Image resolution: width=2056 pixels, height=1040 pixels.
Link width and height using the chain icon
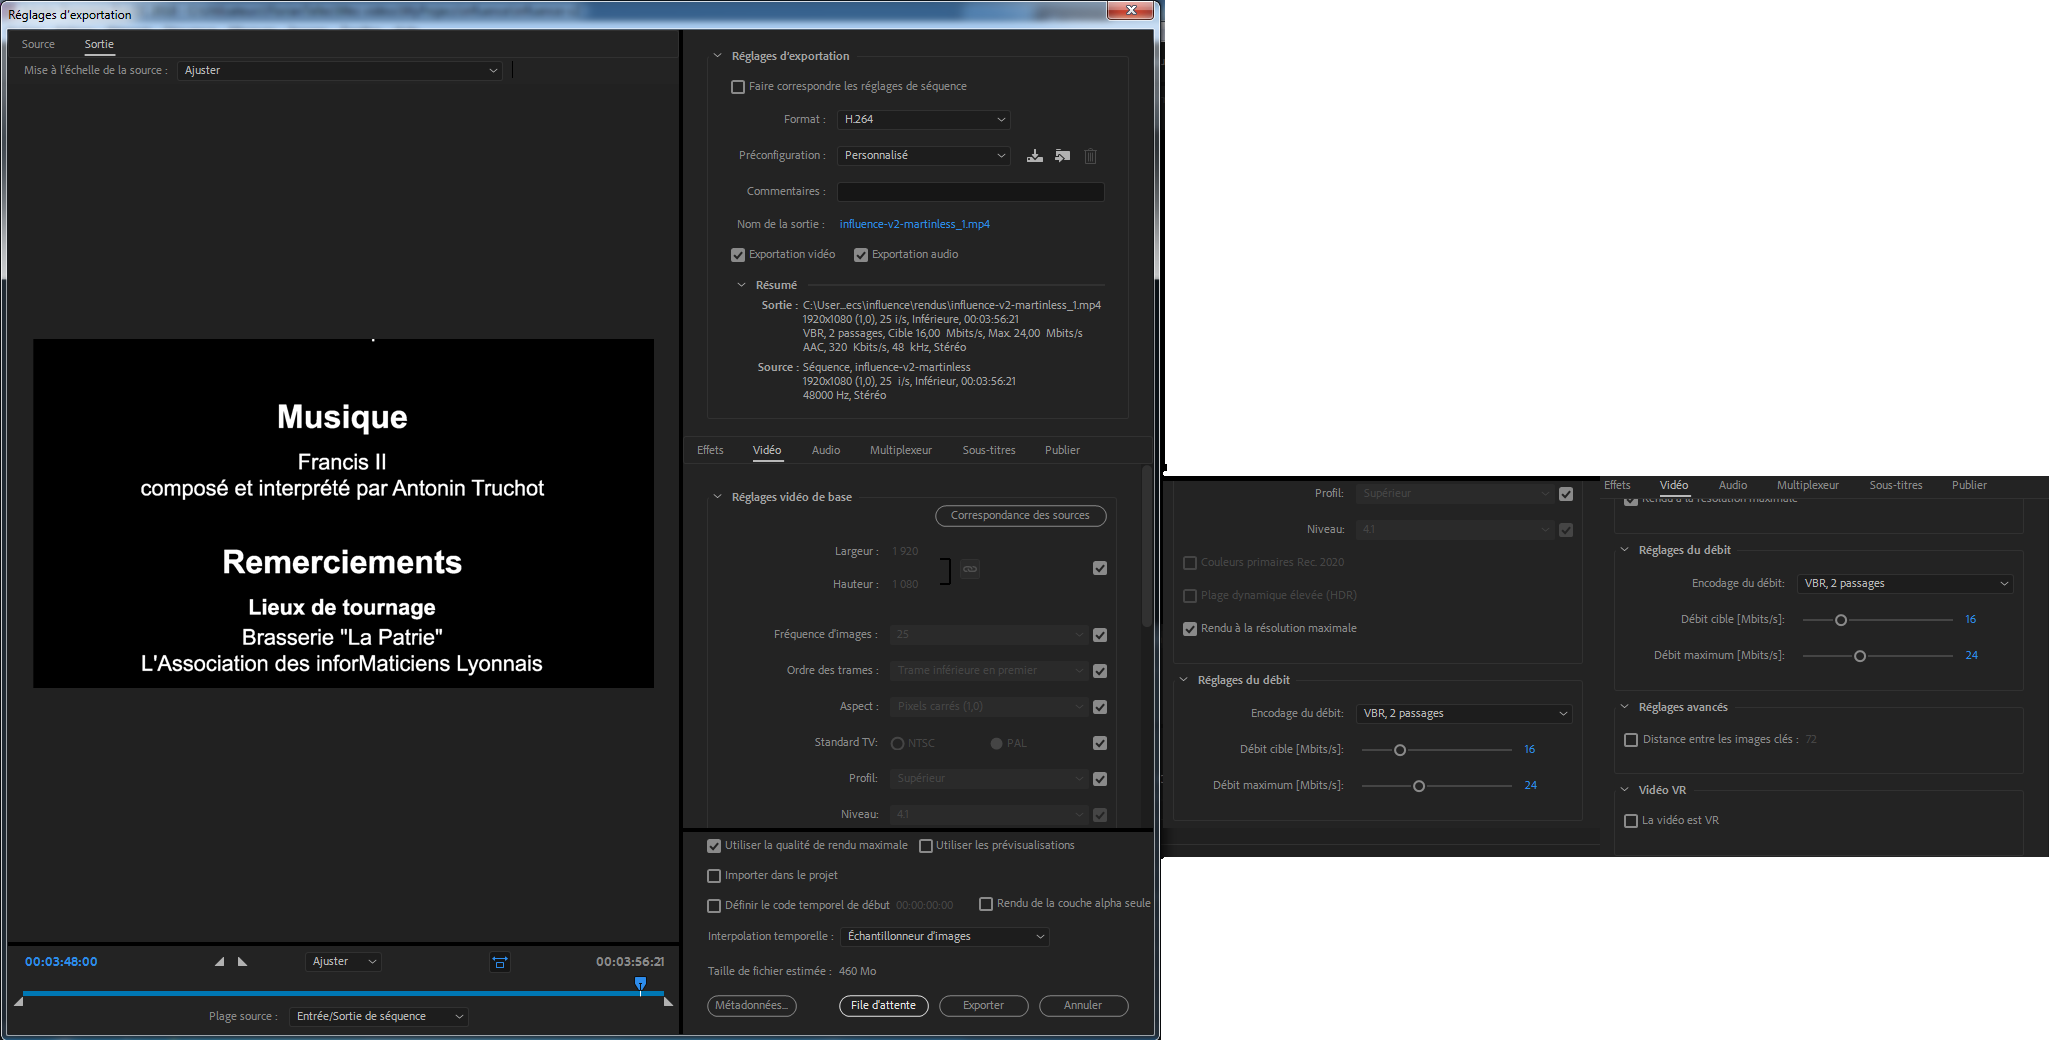pos(969,568)
